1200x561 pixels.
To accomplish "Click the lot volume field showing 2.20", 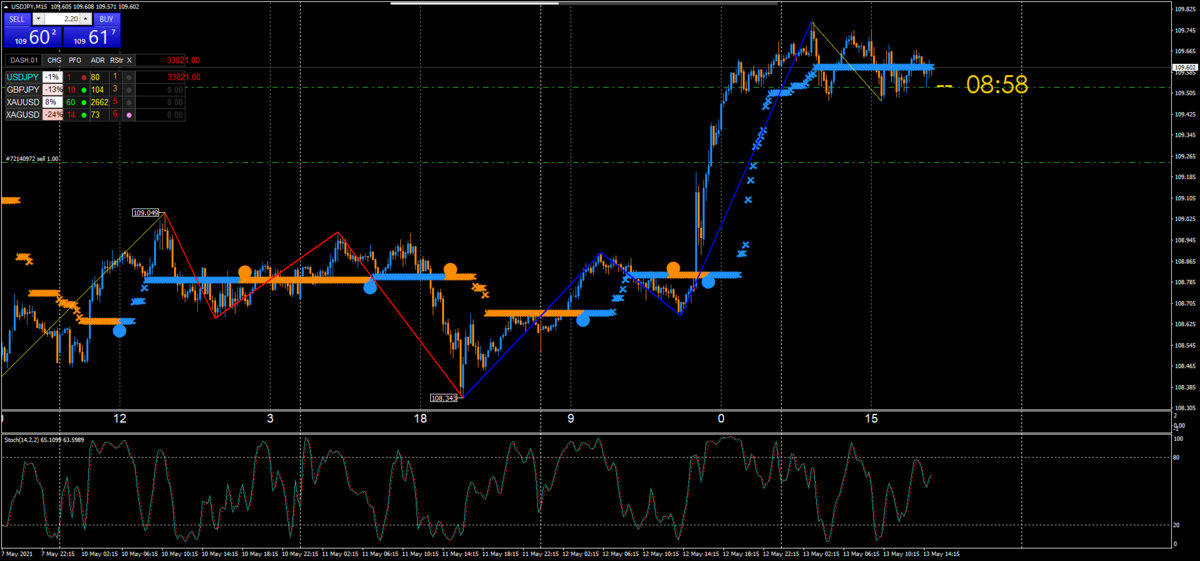I will tap(62, 19).
